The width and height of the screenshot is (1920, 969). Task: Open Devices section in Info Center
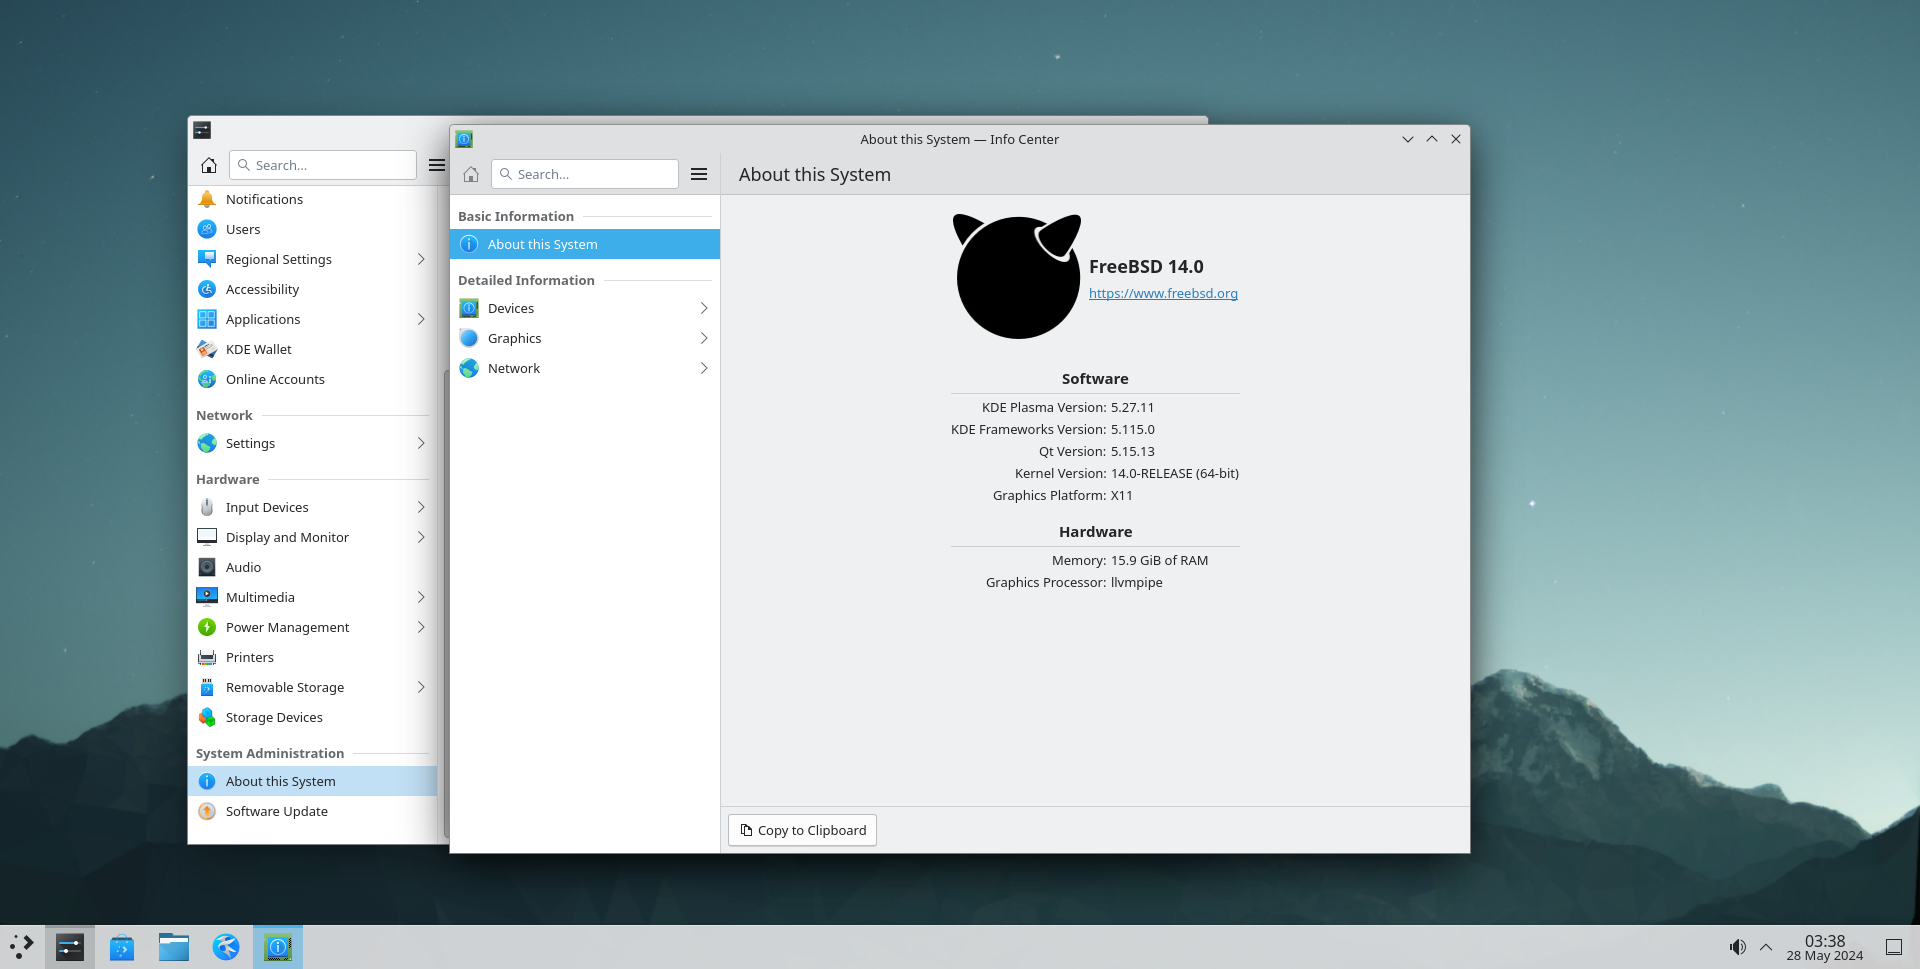pyautogui.click(x=511, y=308)
